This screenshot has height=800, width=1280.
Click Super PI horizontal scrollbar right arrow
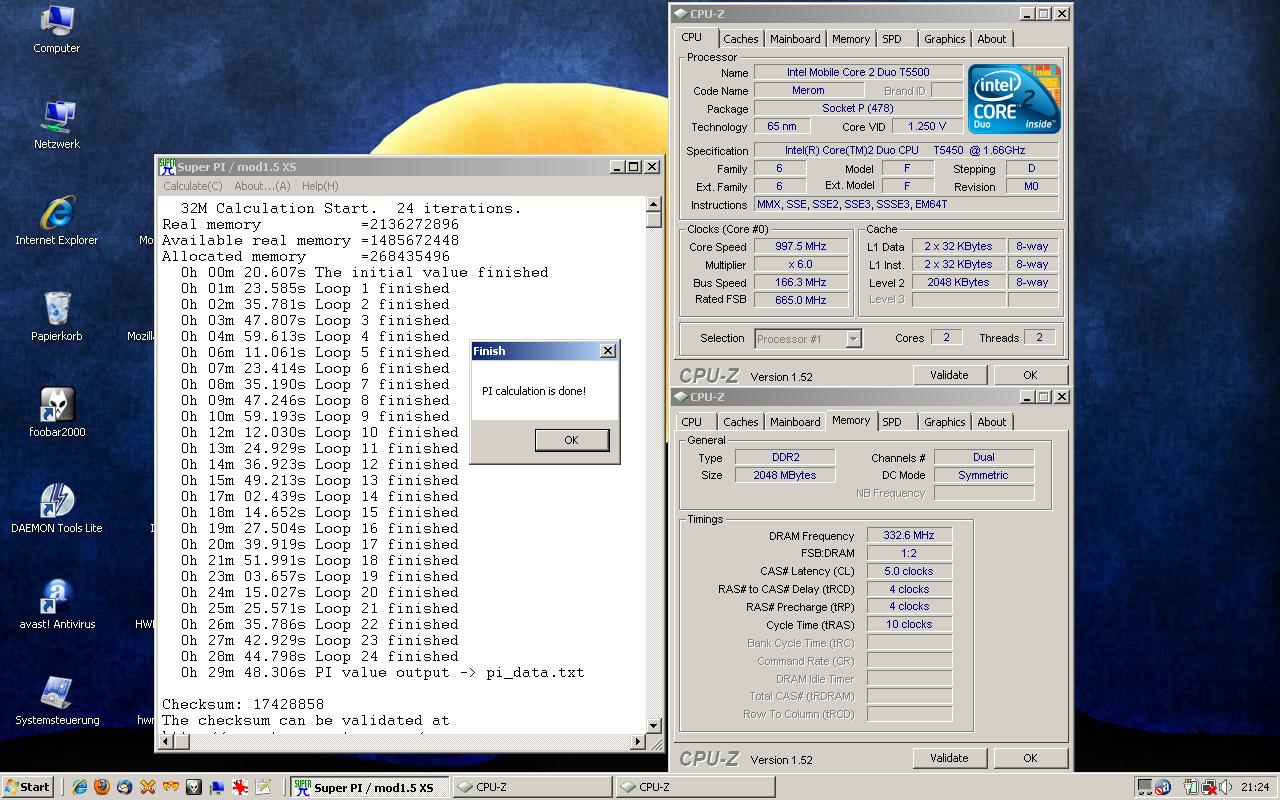click(x=639, y=742)
